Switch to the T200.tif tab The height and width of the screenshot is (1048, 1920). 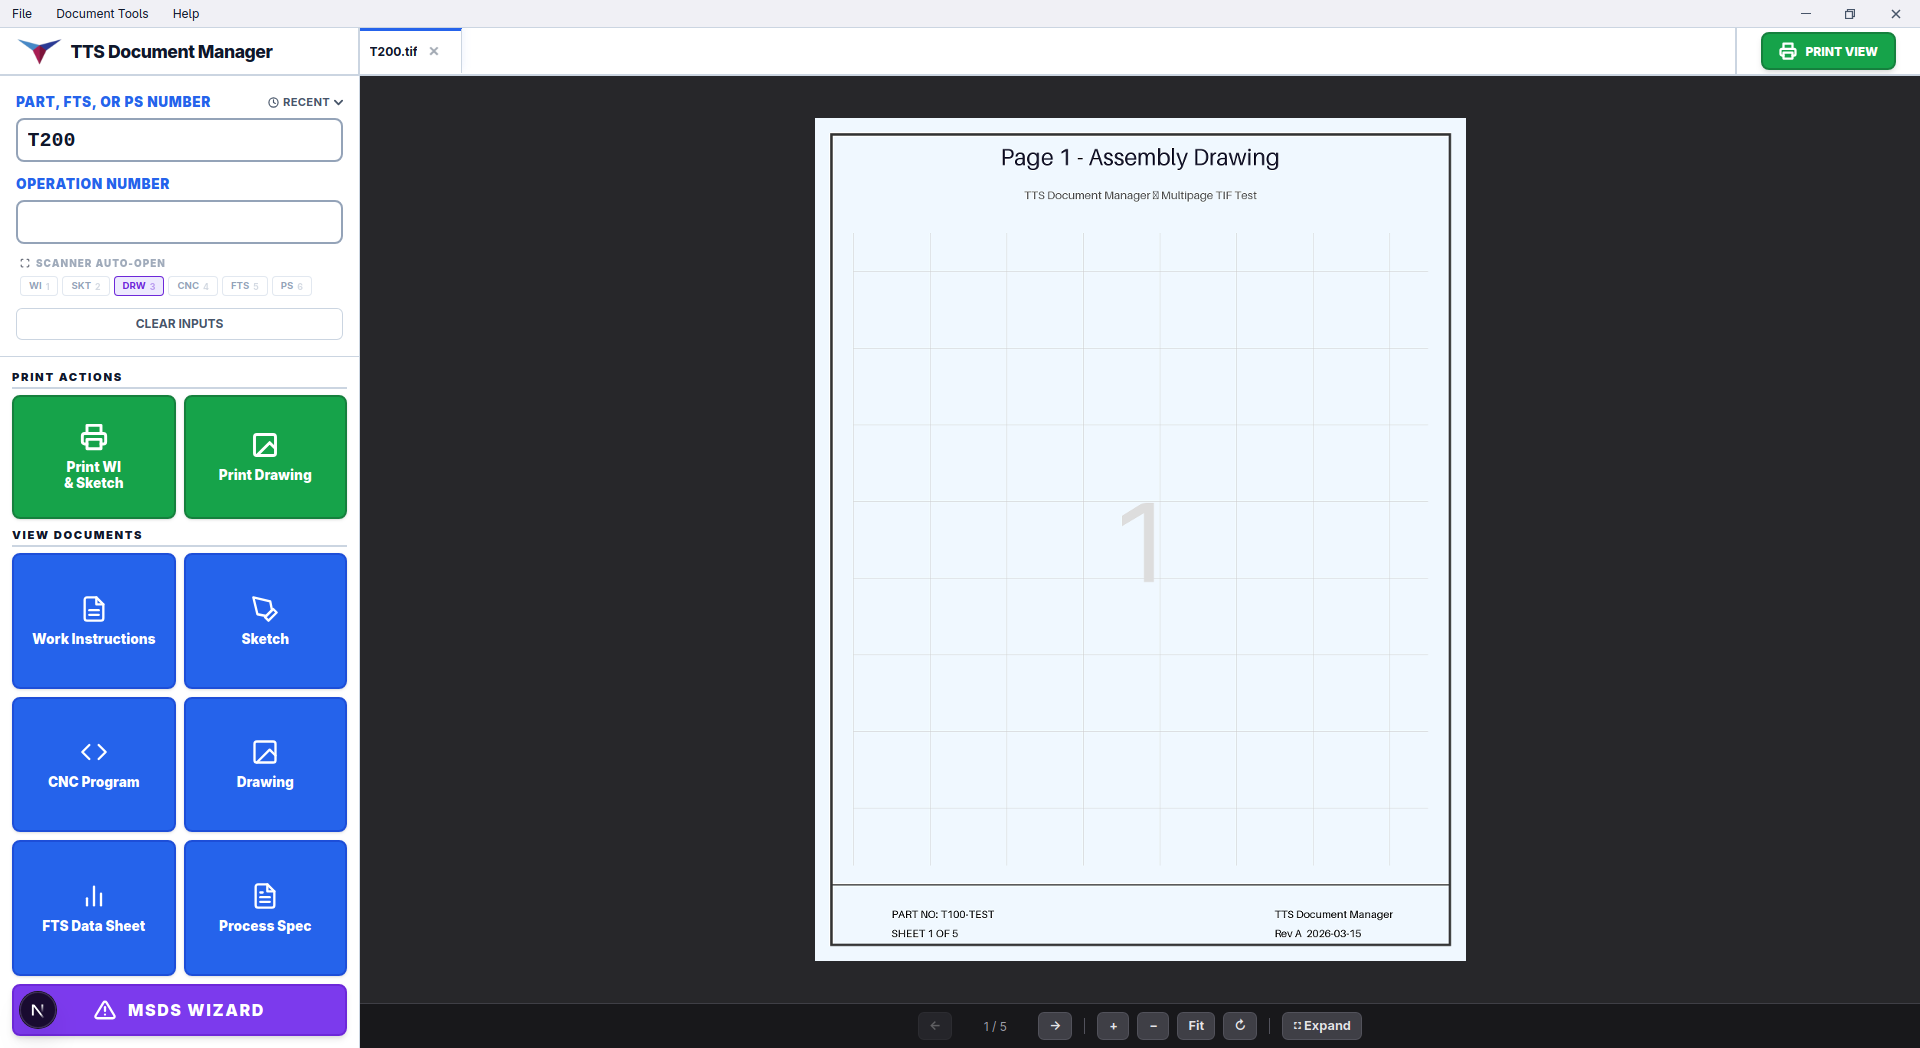tap(395, 50)
